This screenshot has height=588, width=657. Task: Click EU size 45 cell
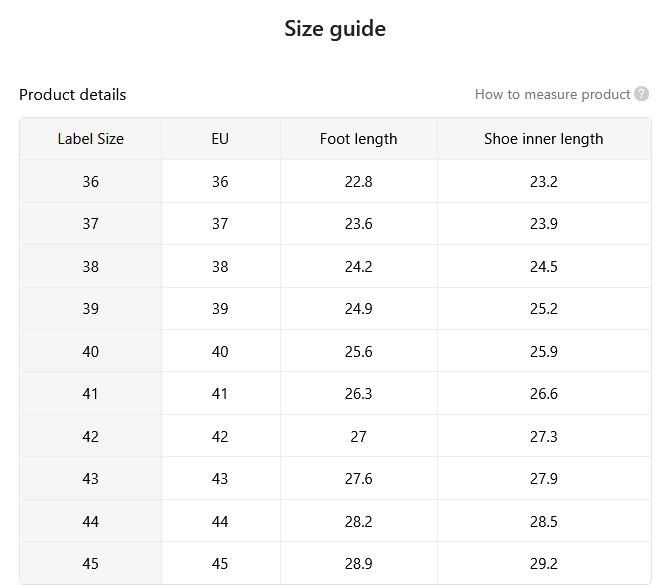click(x=220, y=563)
